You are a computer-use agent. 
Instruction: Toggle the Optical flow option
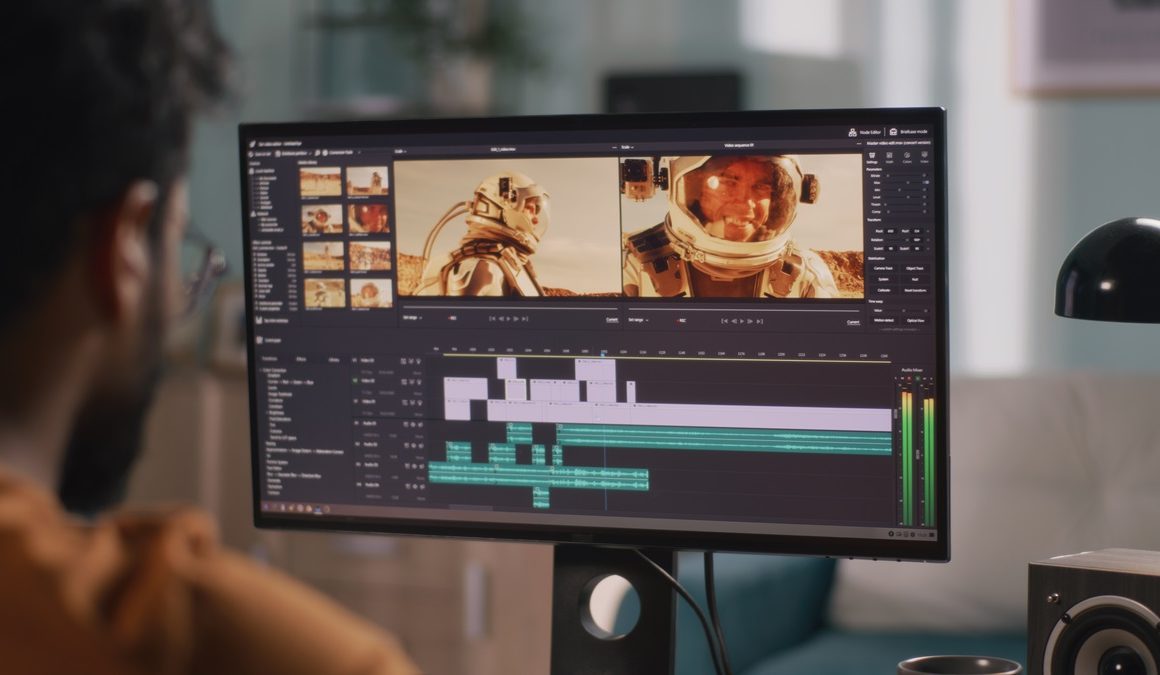(x=915, y=320)
